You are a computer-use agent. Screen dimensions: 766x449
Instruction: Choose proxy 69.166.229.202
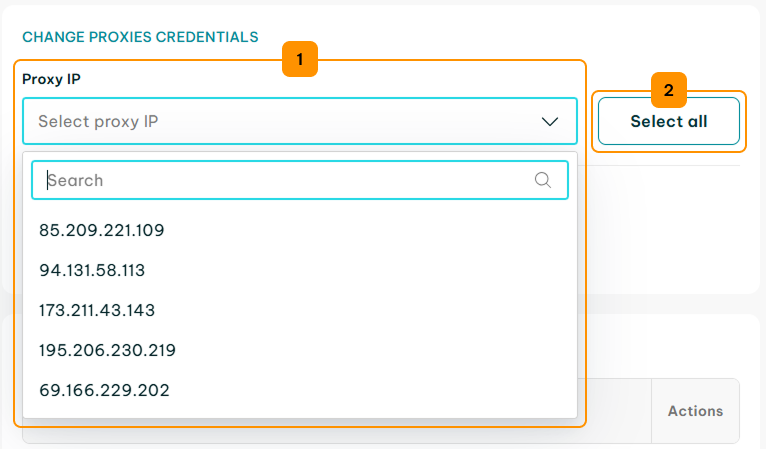pos(300,390)
